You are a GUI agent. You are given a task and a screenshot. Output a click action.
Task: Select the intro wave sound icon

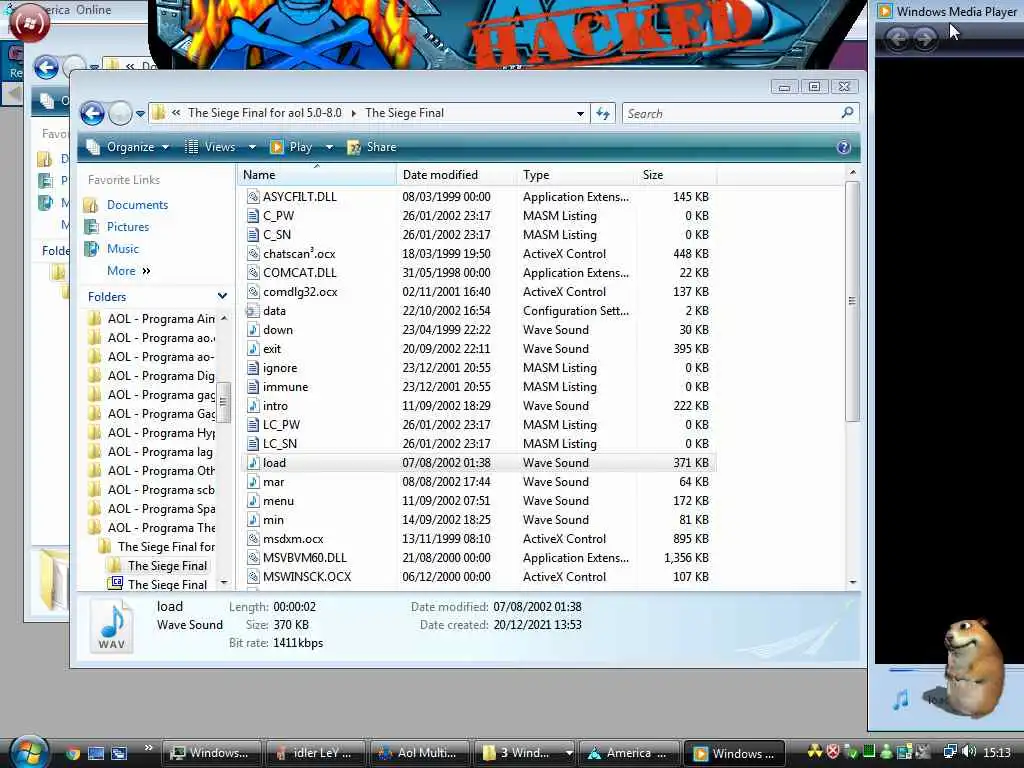pos(253,406)
